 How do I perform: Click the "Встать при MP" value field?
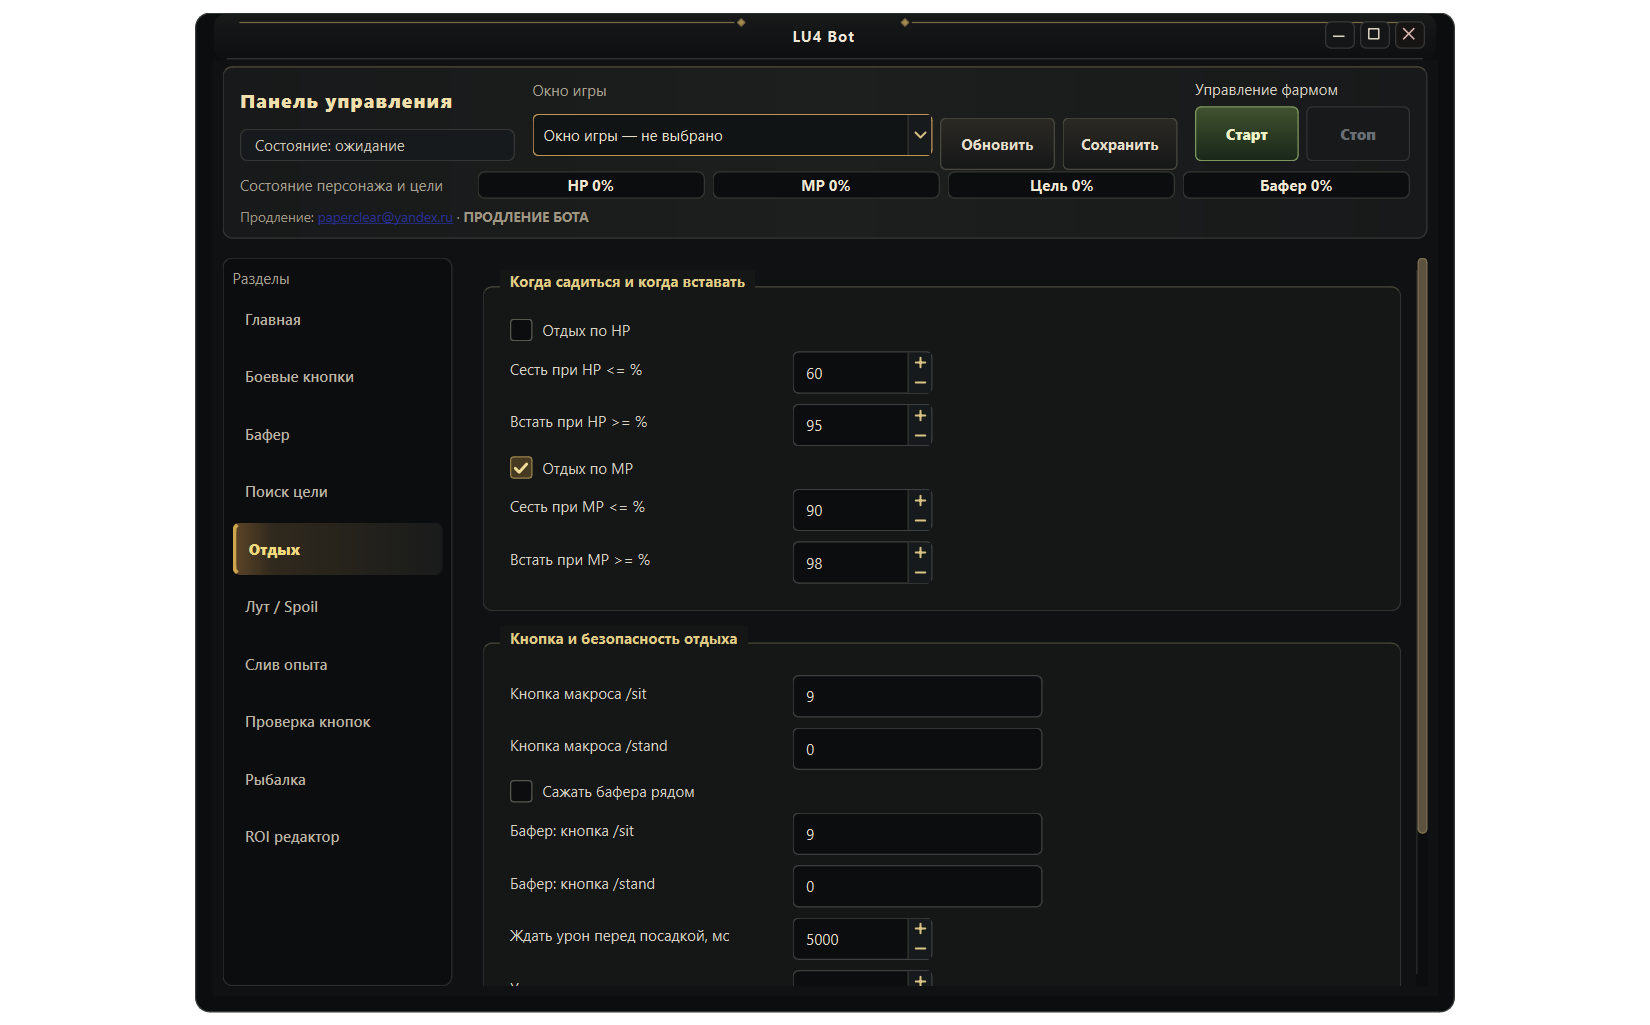[851, 563]
